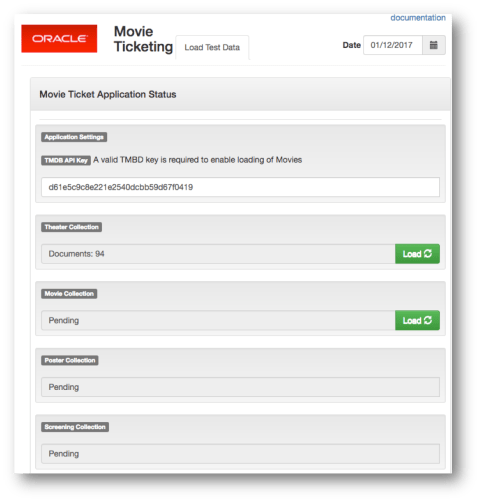480x502 pixels.
Task: Load the Theater Collection
Action: 417,254
